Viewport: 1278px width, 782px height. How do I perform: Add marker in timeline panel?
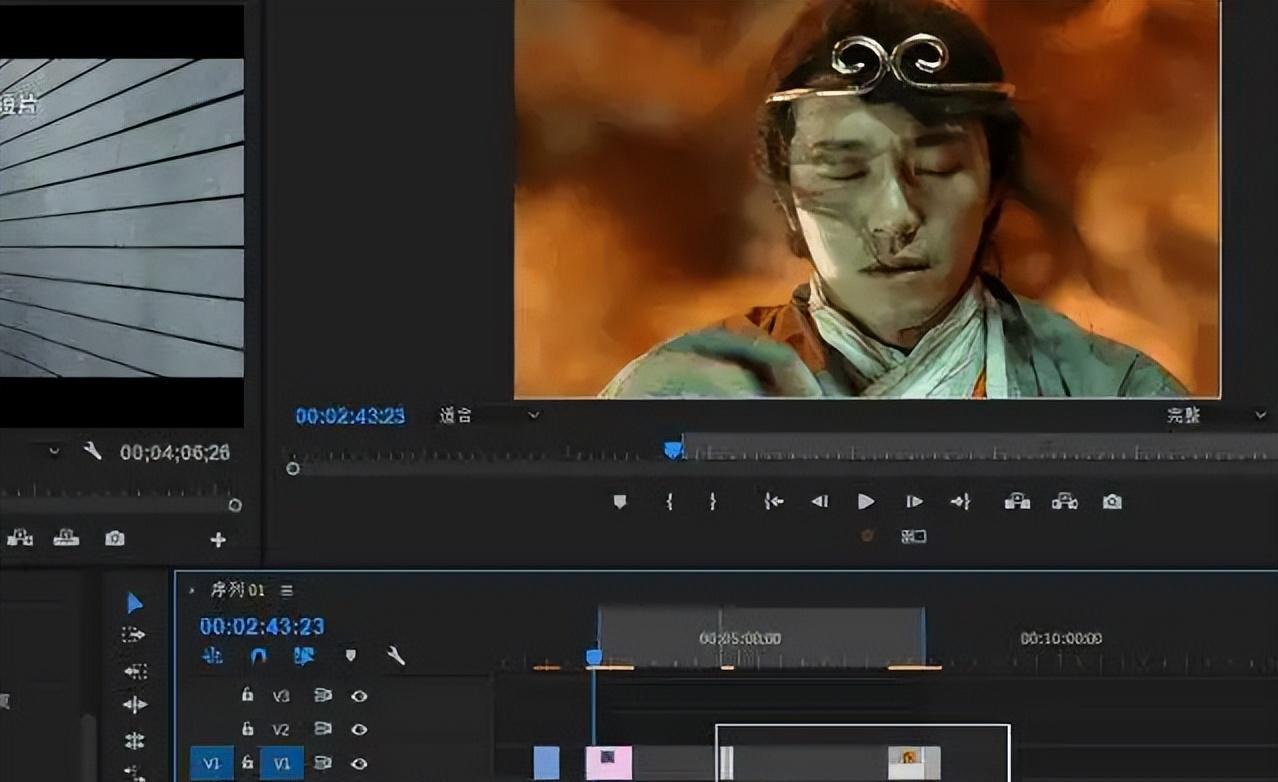tap(350, 656)
